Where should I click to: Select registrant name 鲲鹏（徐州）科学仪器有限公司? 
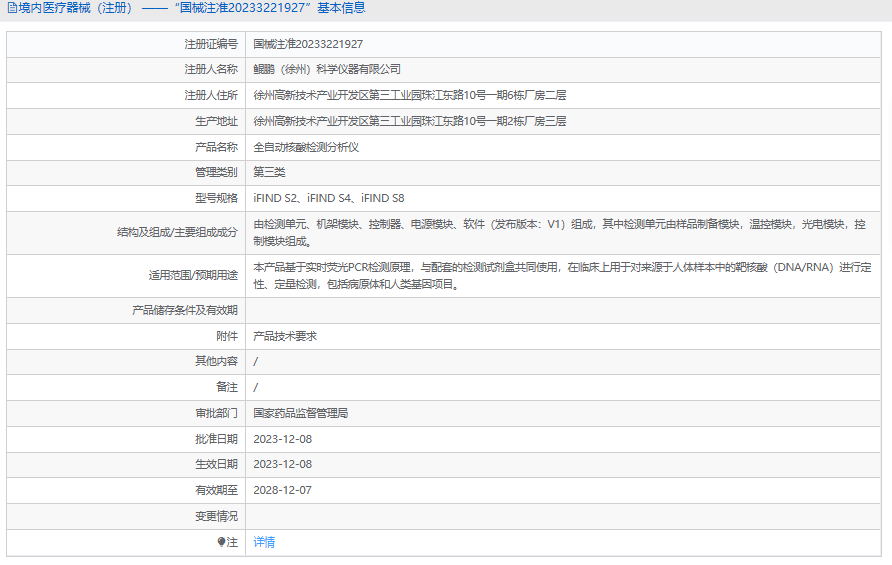click(327, 69)
